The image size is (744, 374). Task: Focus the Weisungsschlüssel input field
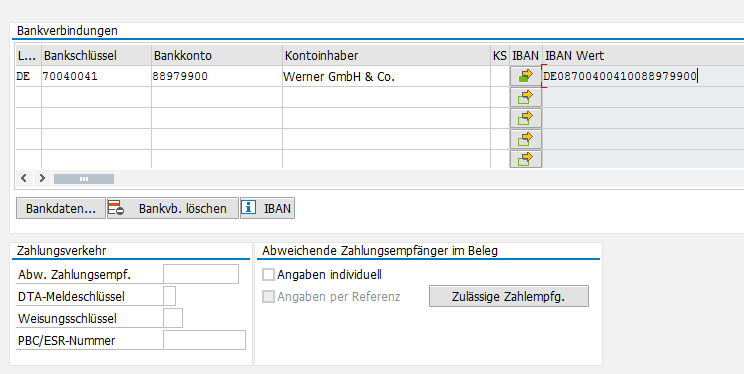173,318
